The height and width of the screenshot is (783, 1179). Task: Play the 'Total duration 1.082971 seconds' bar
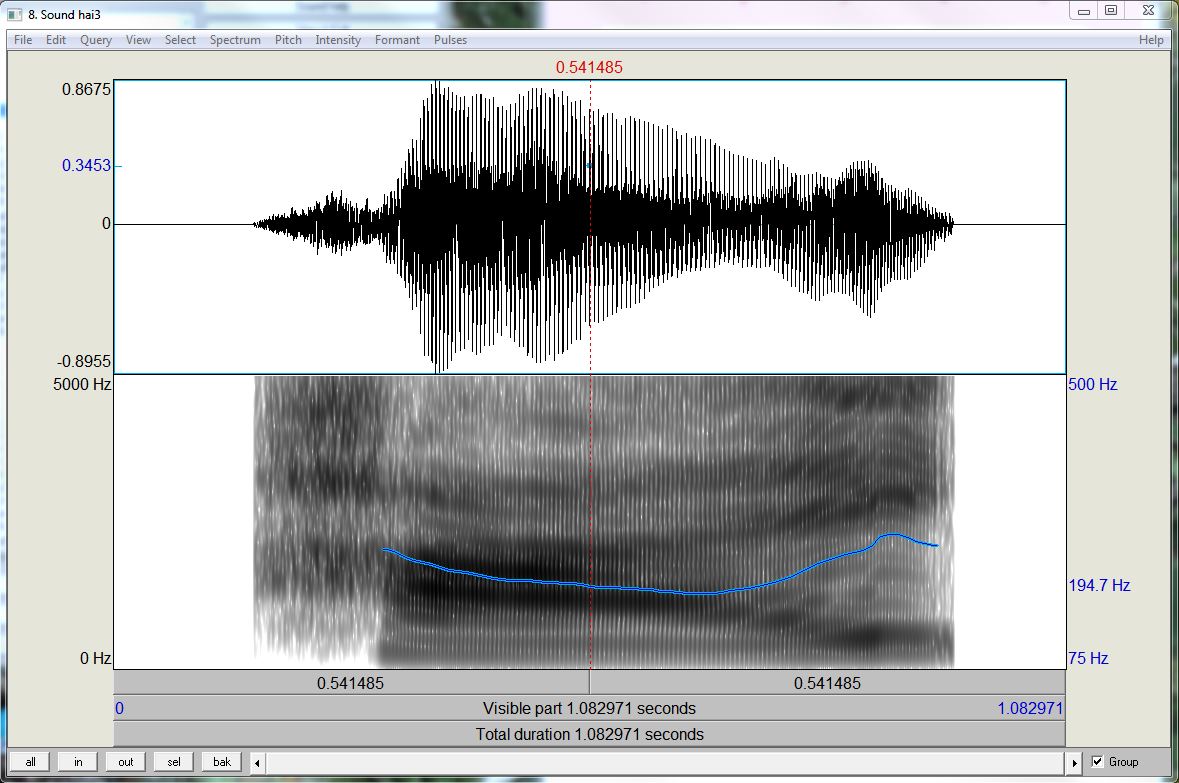(590, 734)
